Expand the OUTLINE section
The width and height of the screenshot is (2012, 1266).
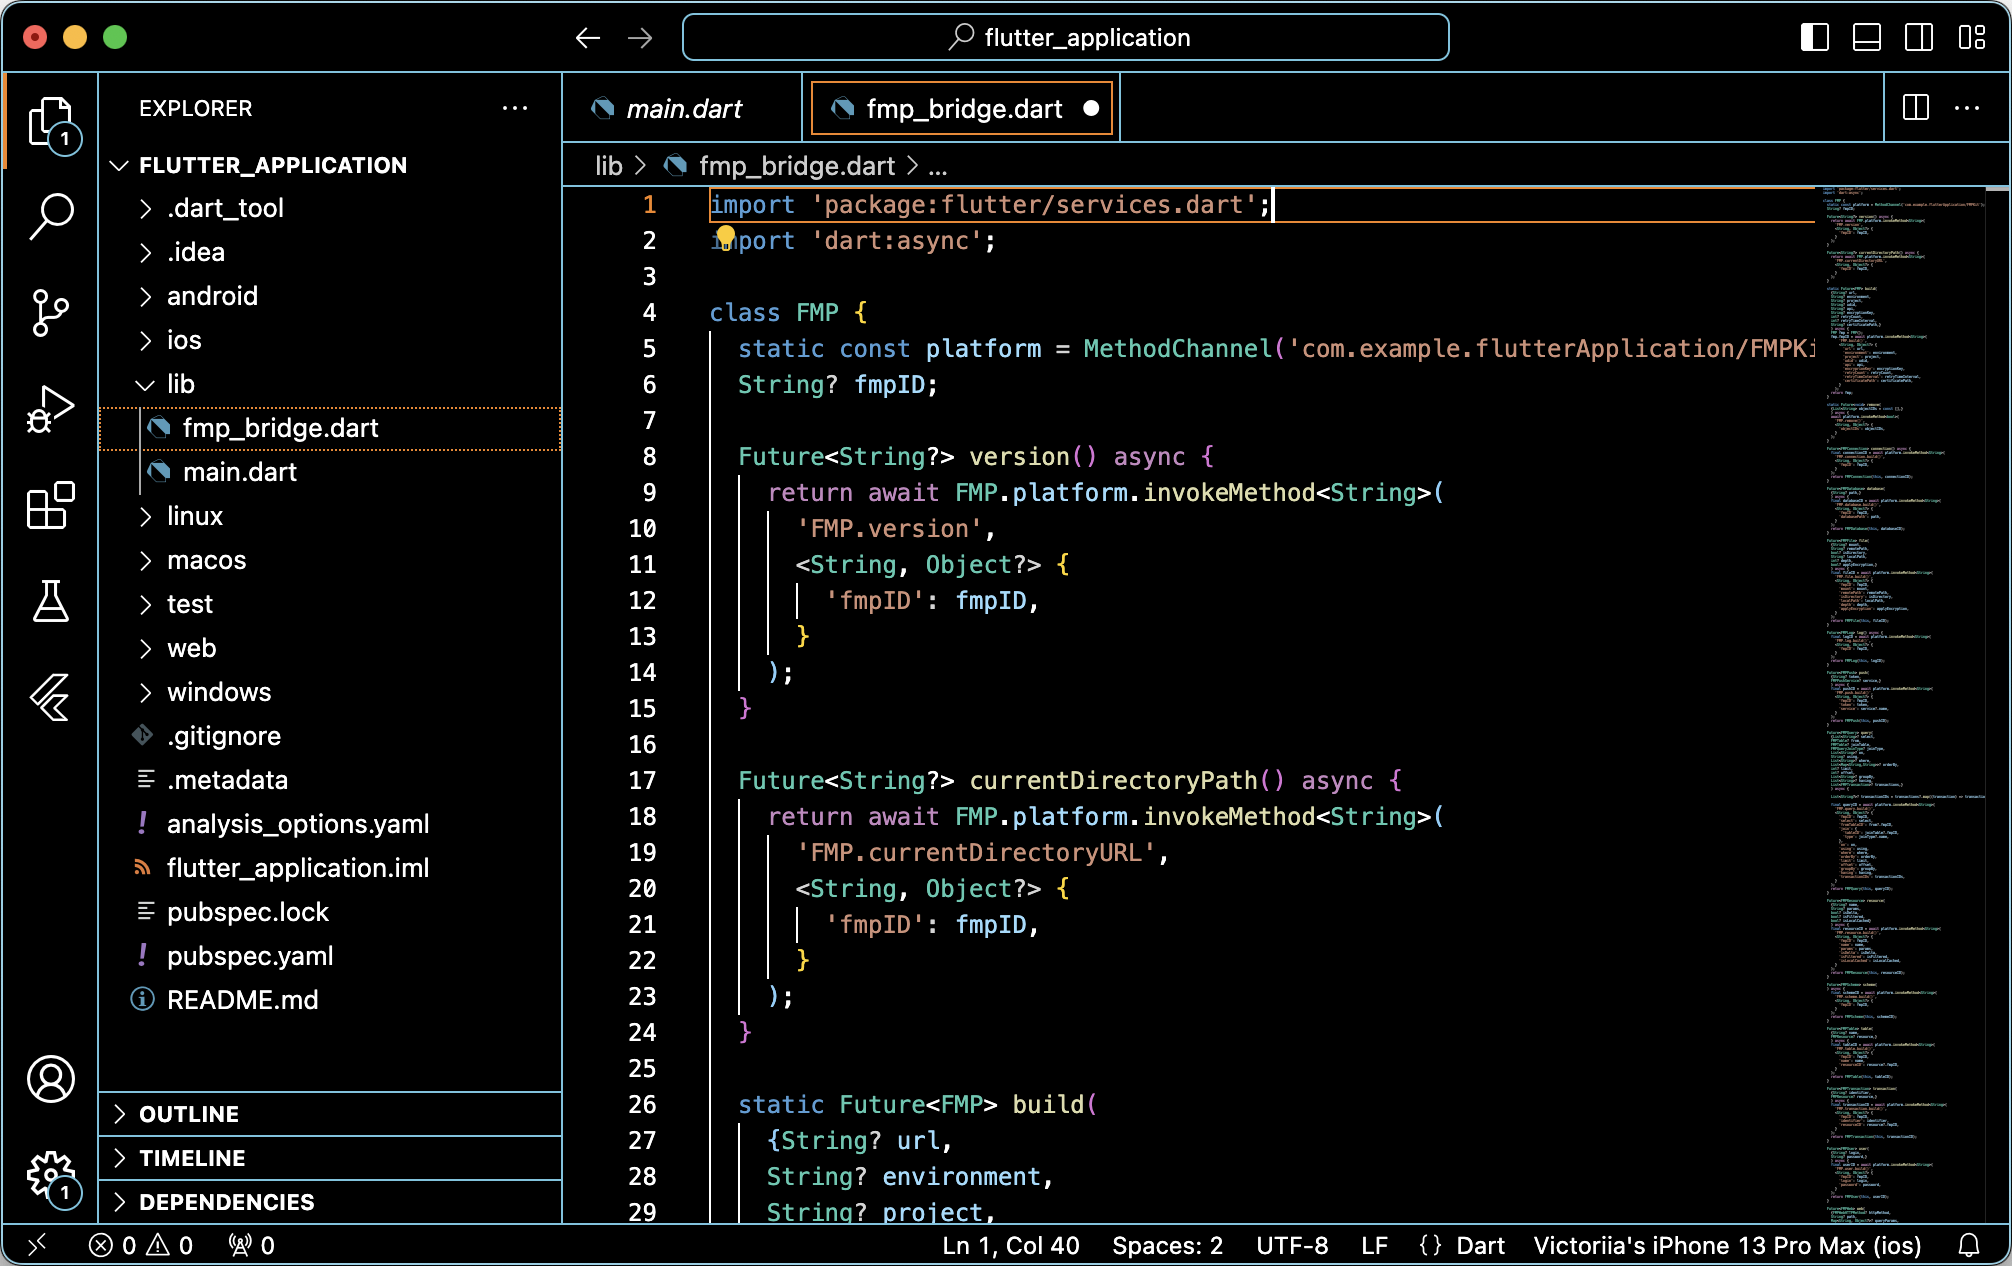tap(189, 1114)
